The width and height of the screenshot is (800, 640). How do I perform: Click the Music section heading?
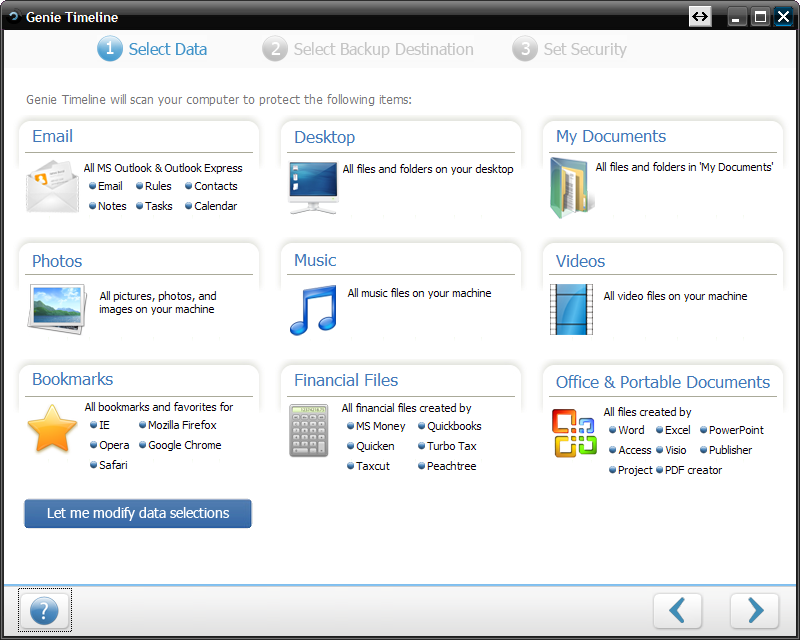(315, 260)
